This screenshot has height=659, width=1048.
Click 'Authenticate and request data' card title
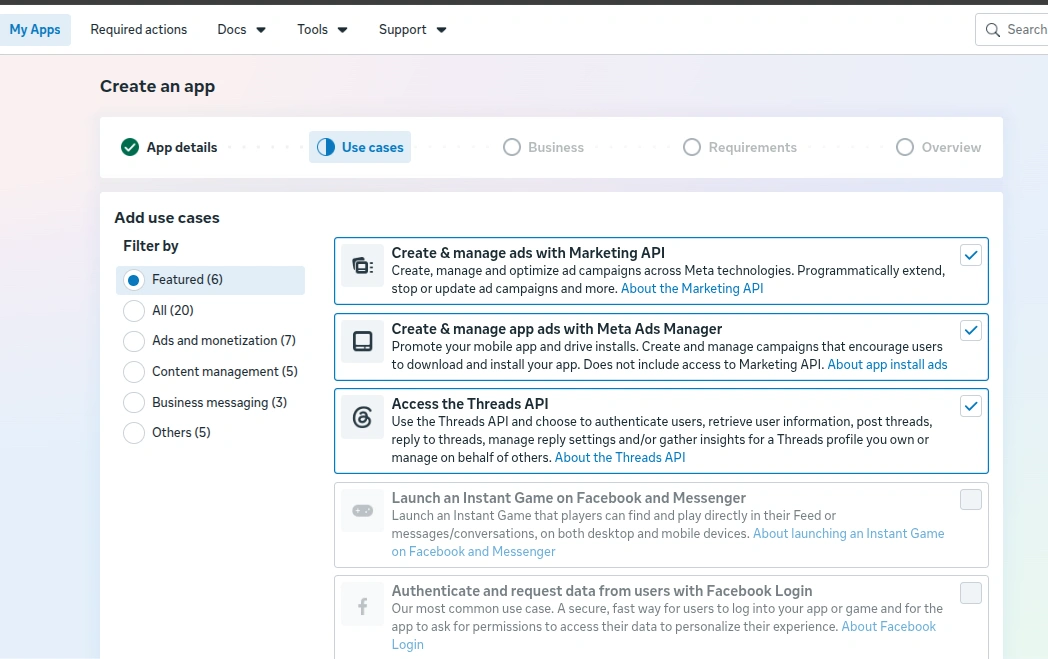pyautogui.click(x=602, y=591)
